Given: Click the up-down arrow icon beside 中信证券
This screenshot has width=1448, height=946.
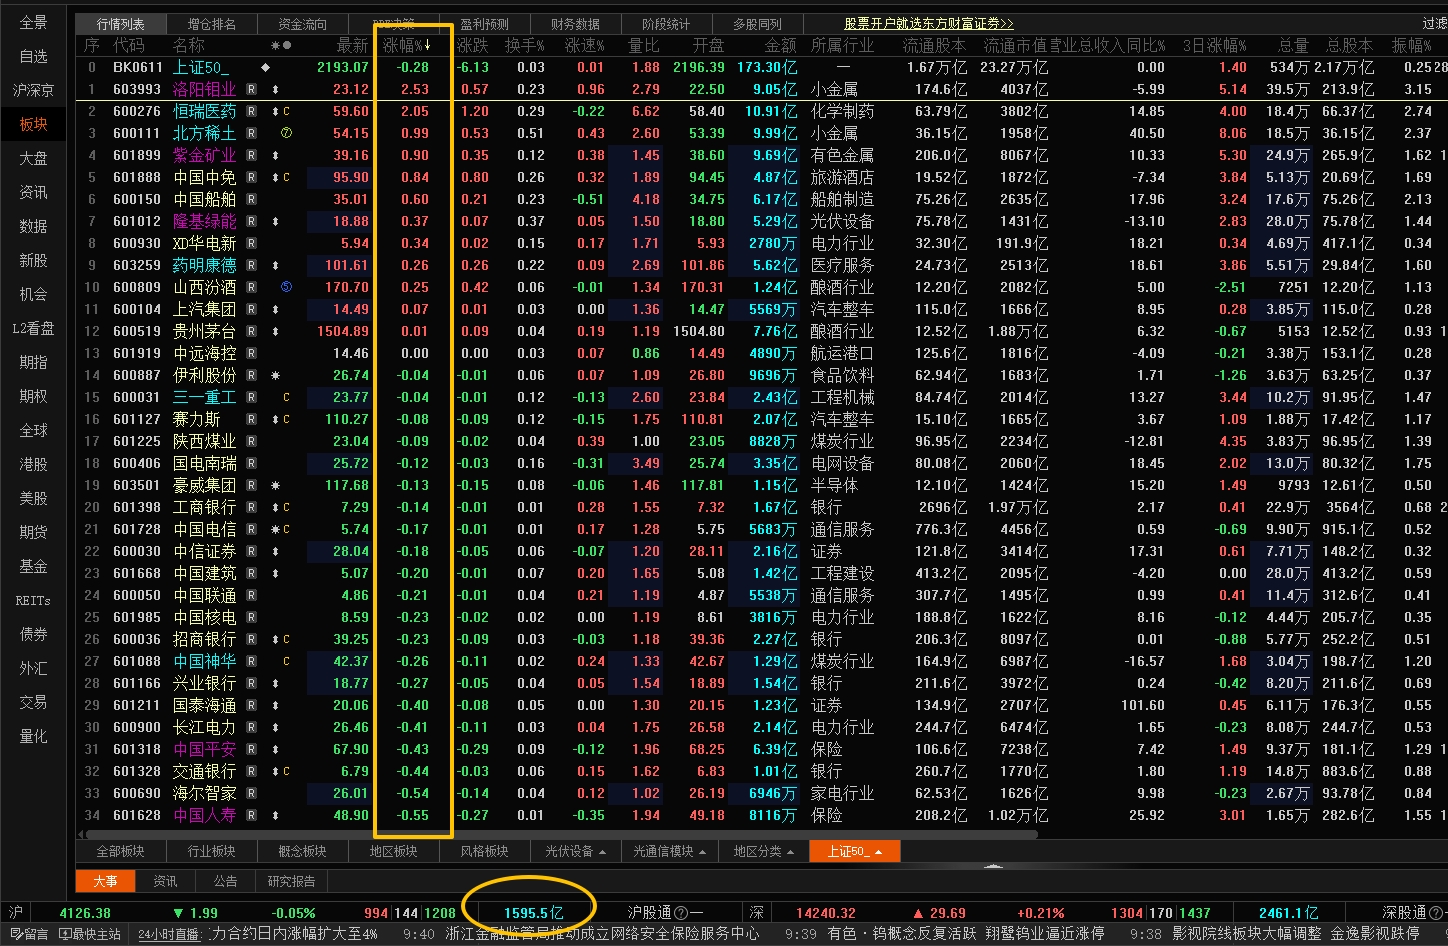Looking at the screenshot, I should click(276, 551).
